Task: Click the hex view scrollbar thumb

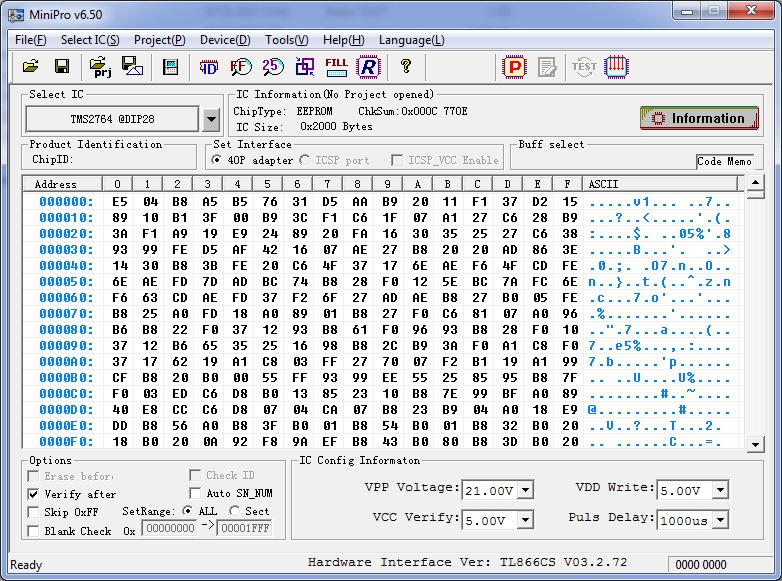Action: pyautogui.click(x=755, y=194)
